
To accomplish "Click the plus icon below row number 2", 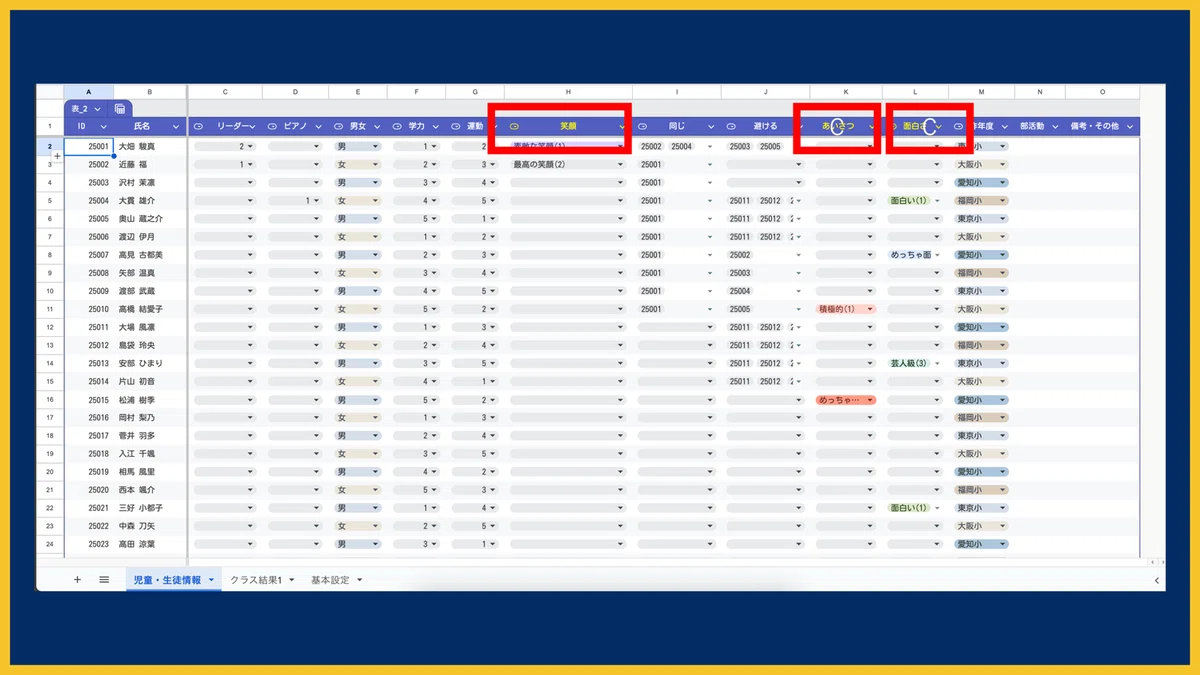I will click(x=57, y=156).
